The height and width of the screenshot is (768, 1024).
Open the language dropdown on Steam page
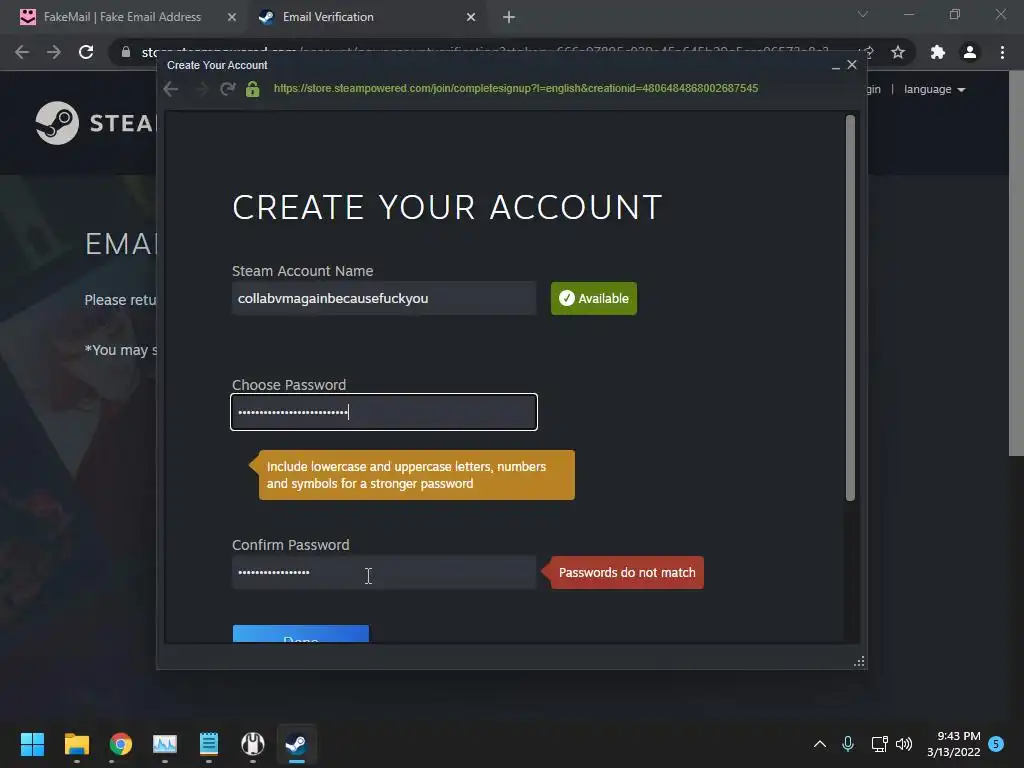pos(934,89)
